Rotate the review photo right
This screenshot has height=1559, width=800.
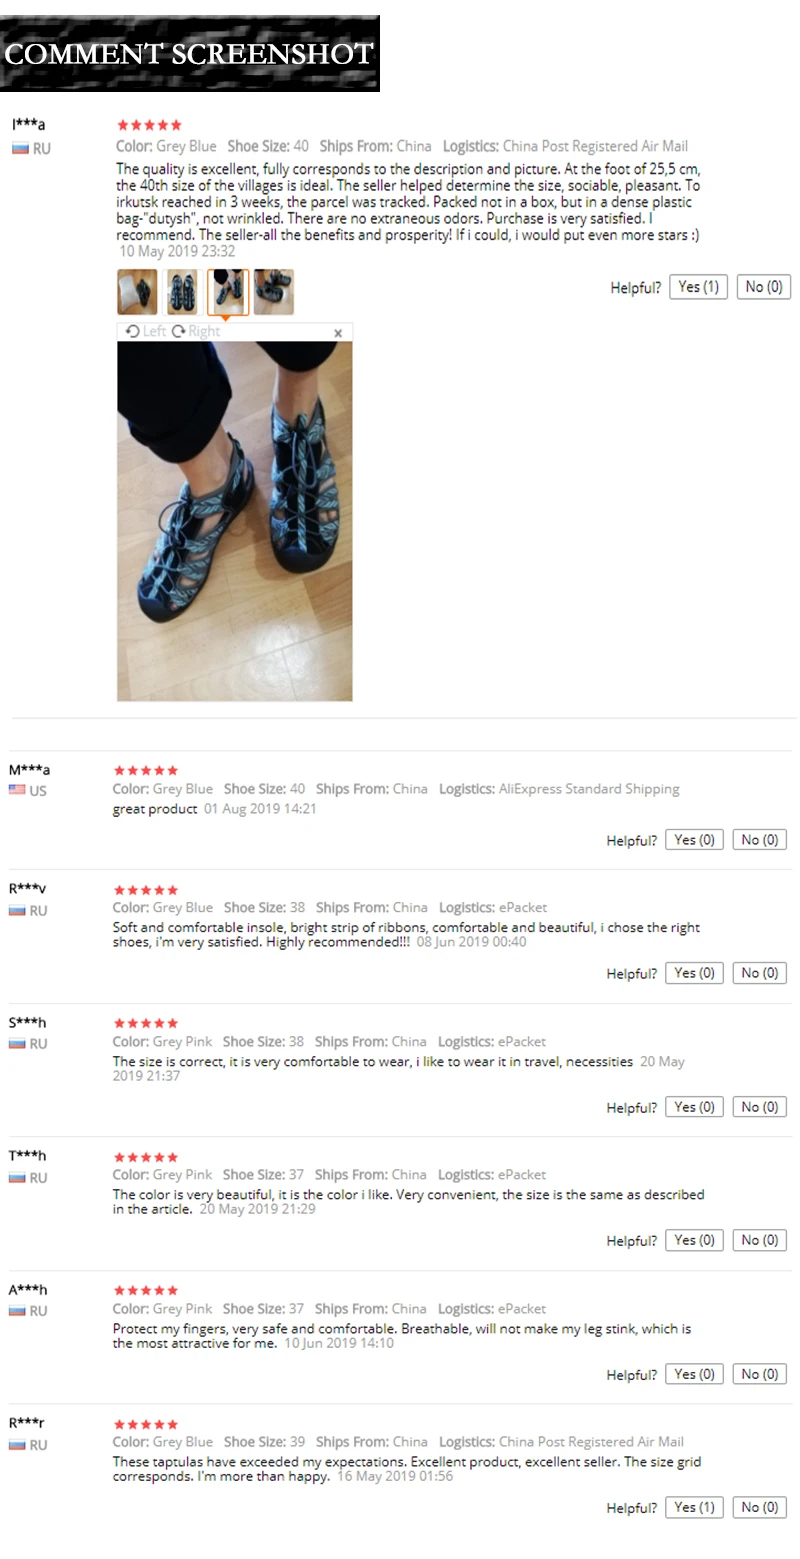[x=196, y=331]
